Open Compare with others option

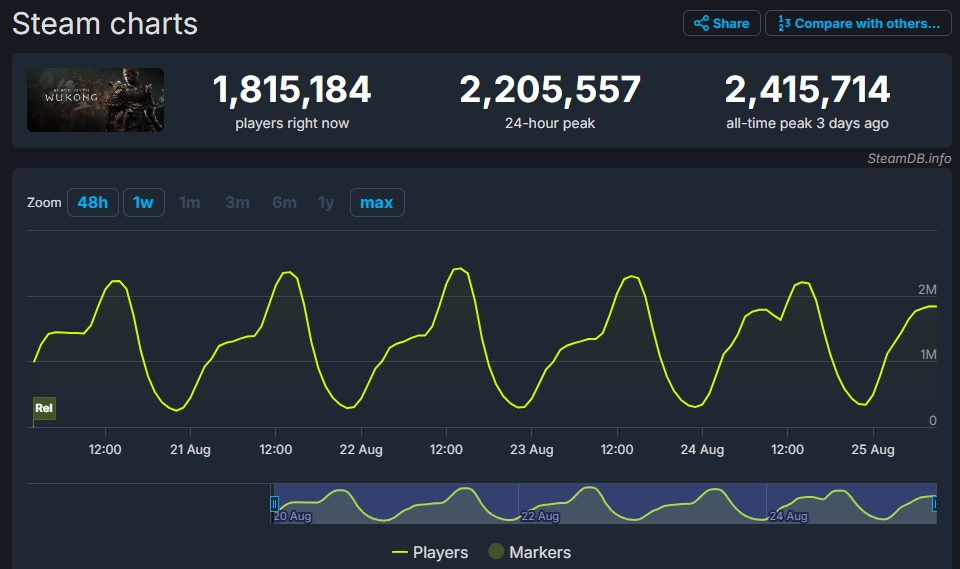858,23
